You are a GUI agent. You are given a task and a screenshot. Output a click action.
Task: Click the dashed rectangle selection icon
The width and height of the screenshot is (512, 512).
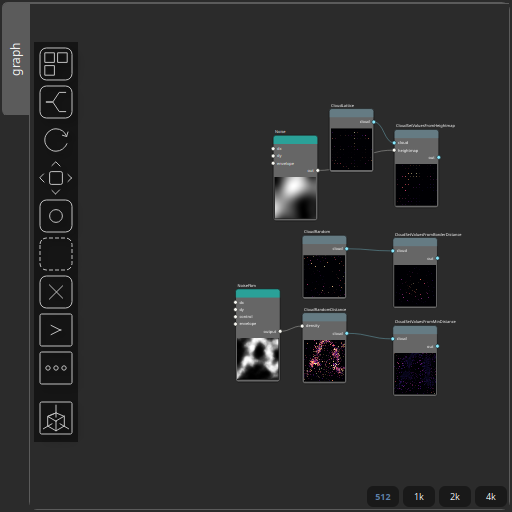[x=56, y=254]
